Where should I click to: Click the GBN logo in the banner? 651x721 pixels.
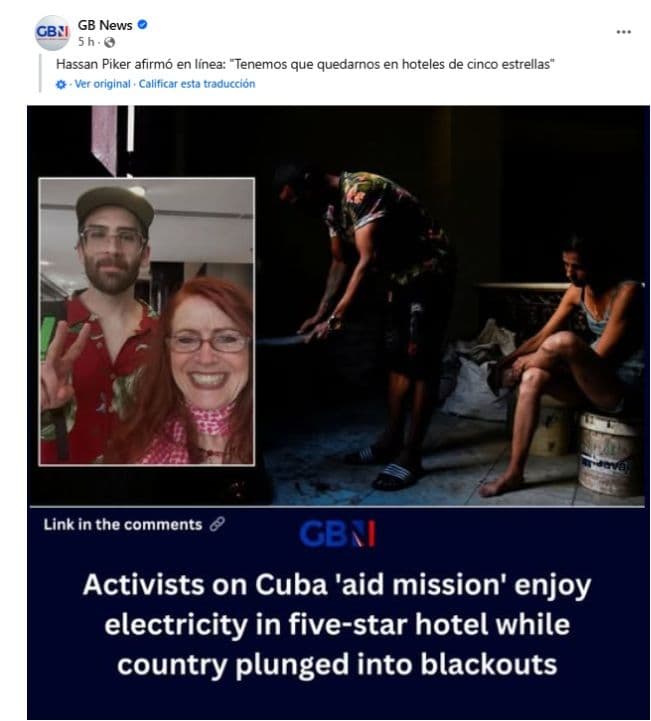click(337, 534)
